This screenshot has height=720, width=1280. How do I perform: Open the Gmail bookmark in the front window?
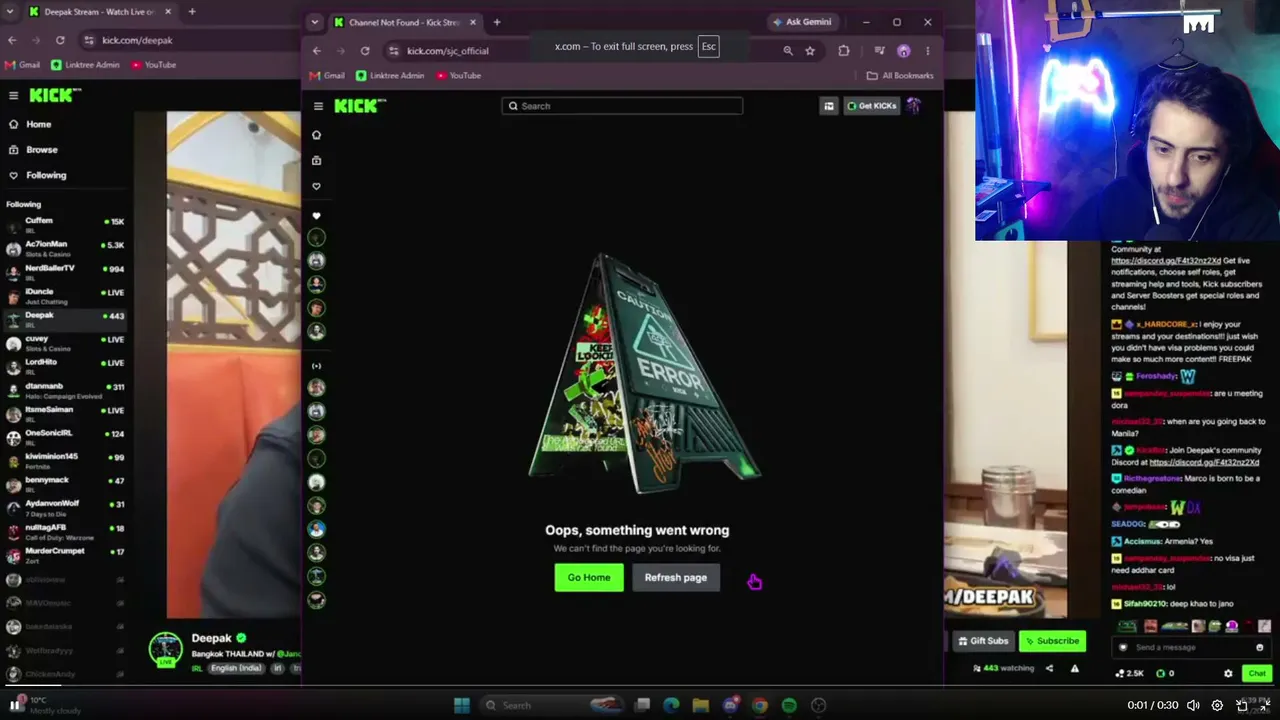(x=327, y=76)
